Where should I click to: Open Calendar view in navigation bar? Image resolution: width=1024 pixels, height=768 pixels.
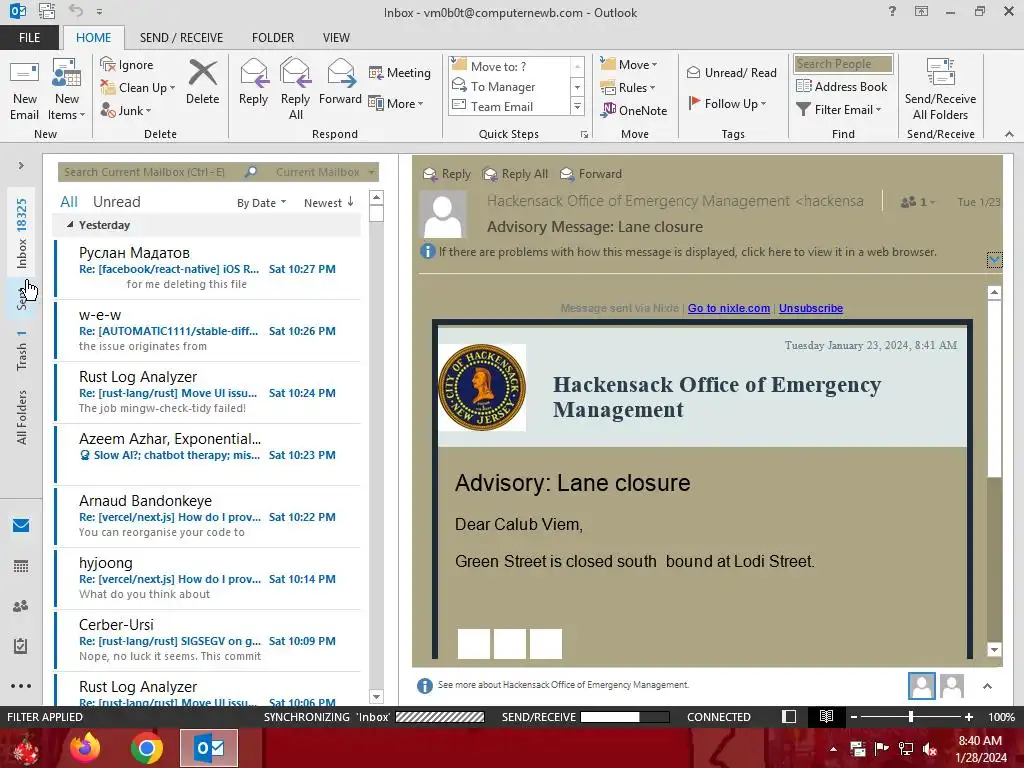point(21,566)
